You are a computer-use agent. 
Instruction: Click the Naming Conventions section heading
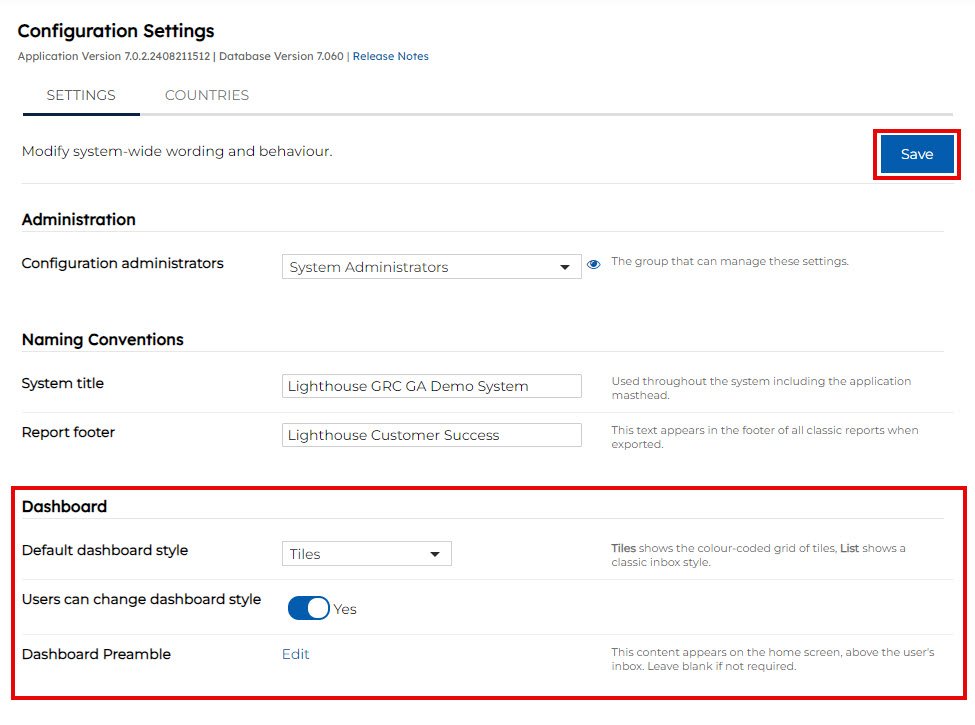tap(103, 340)
